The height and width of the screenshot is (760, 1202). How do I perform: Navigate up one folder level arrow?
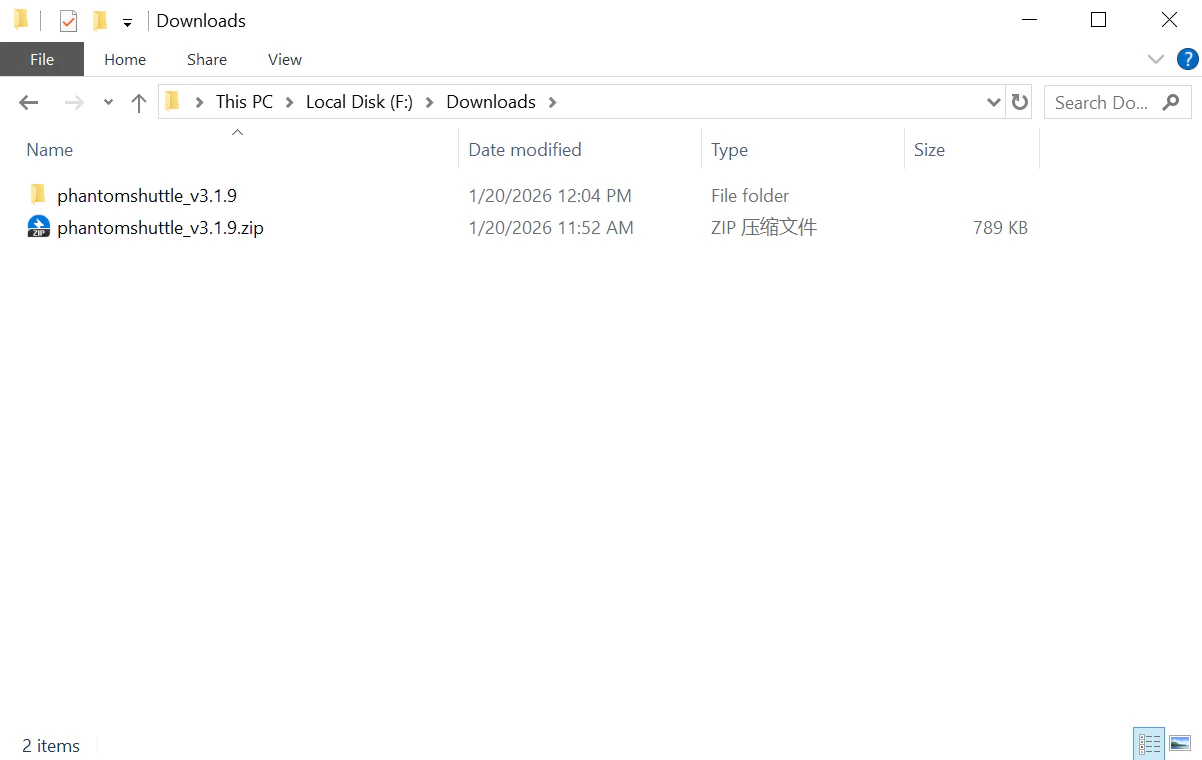[x=139, y=102]
